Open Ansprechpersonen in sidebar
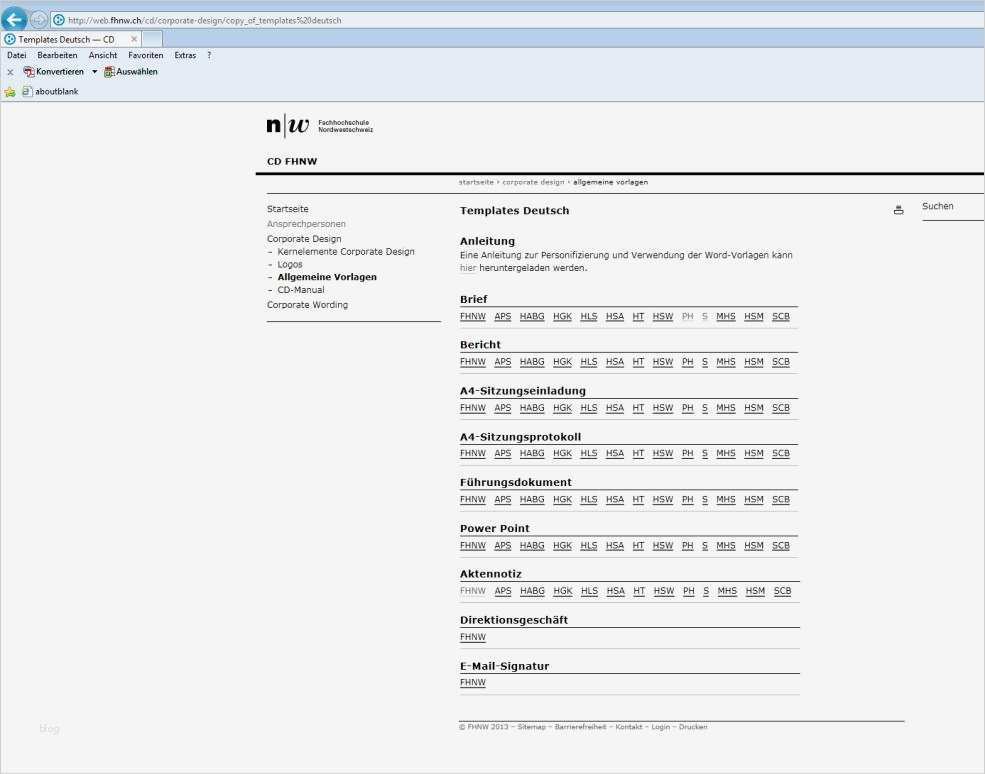The width and height of the screenshot is (985, 774). point(306,224)
